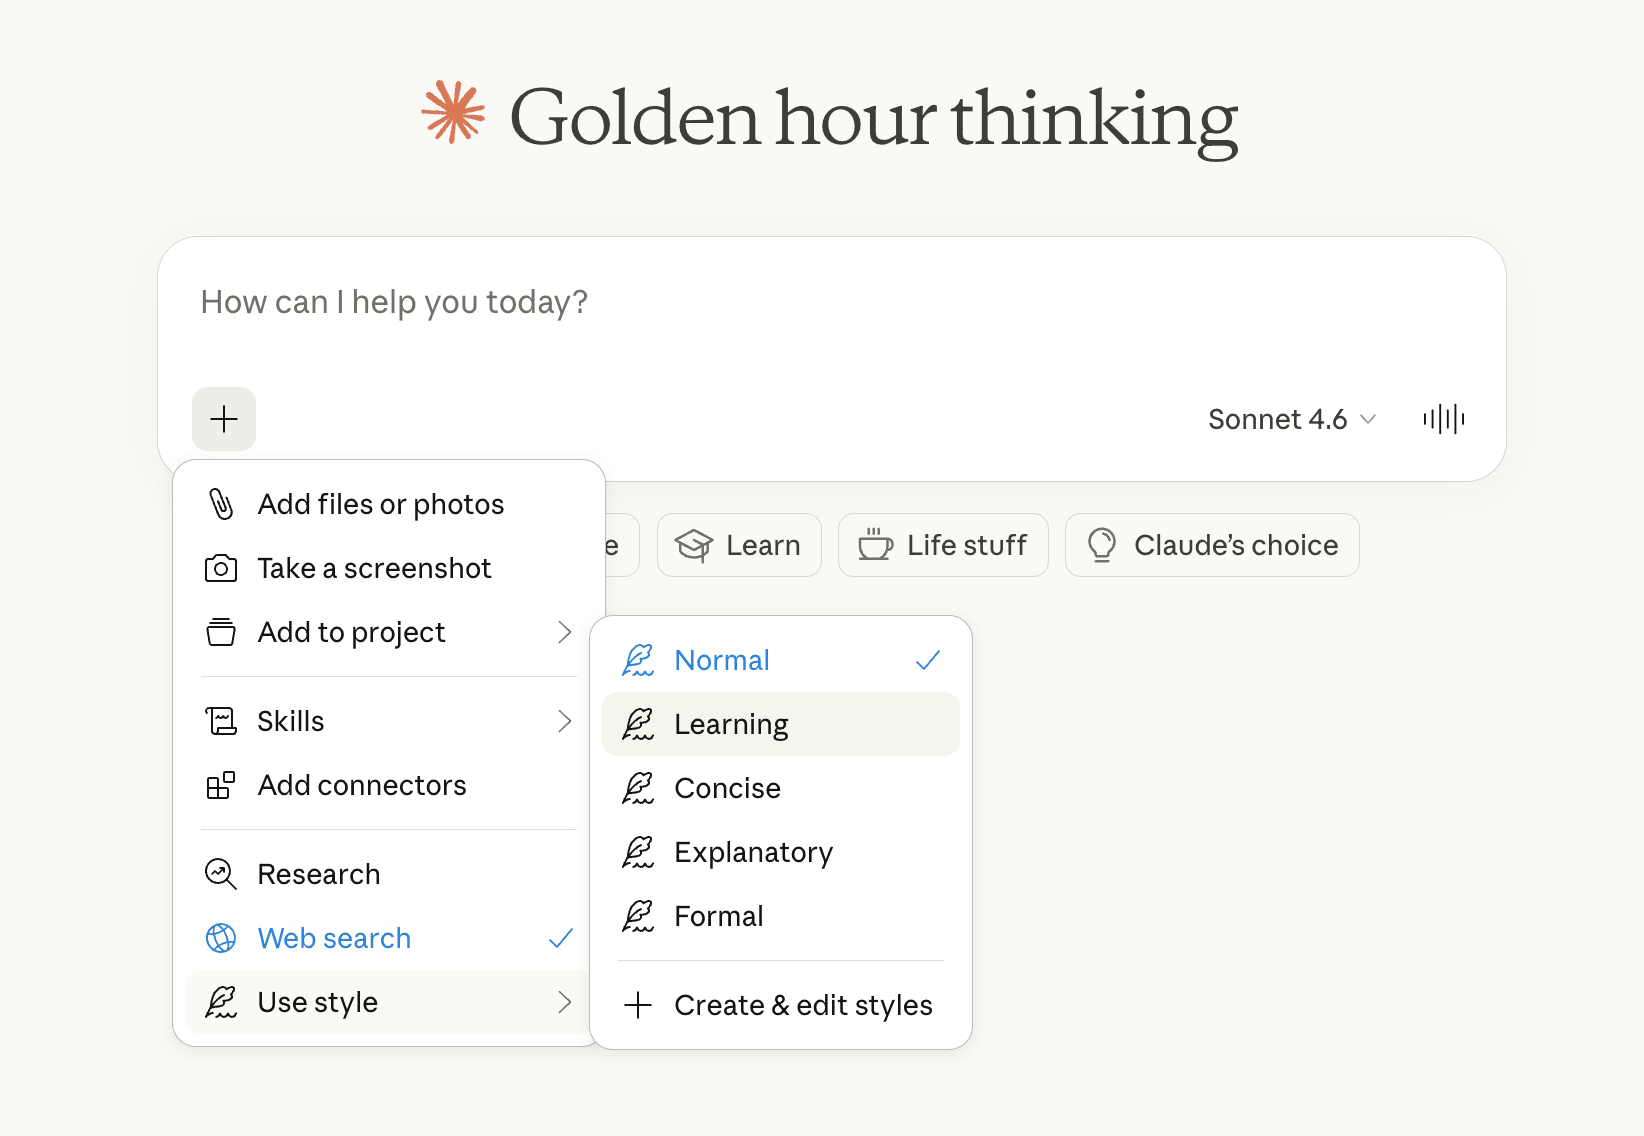
Task: Click the message input field
Action: click(700, 302)
